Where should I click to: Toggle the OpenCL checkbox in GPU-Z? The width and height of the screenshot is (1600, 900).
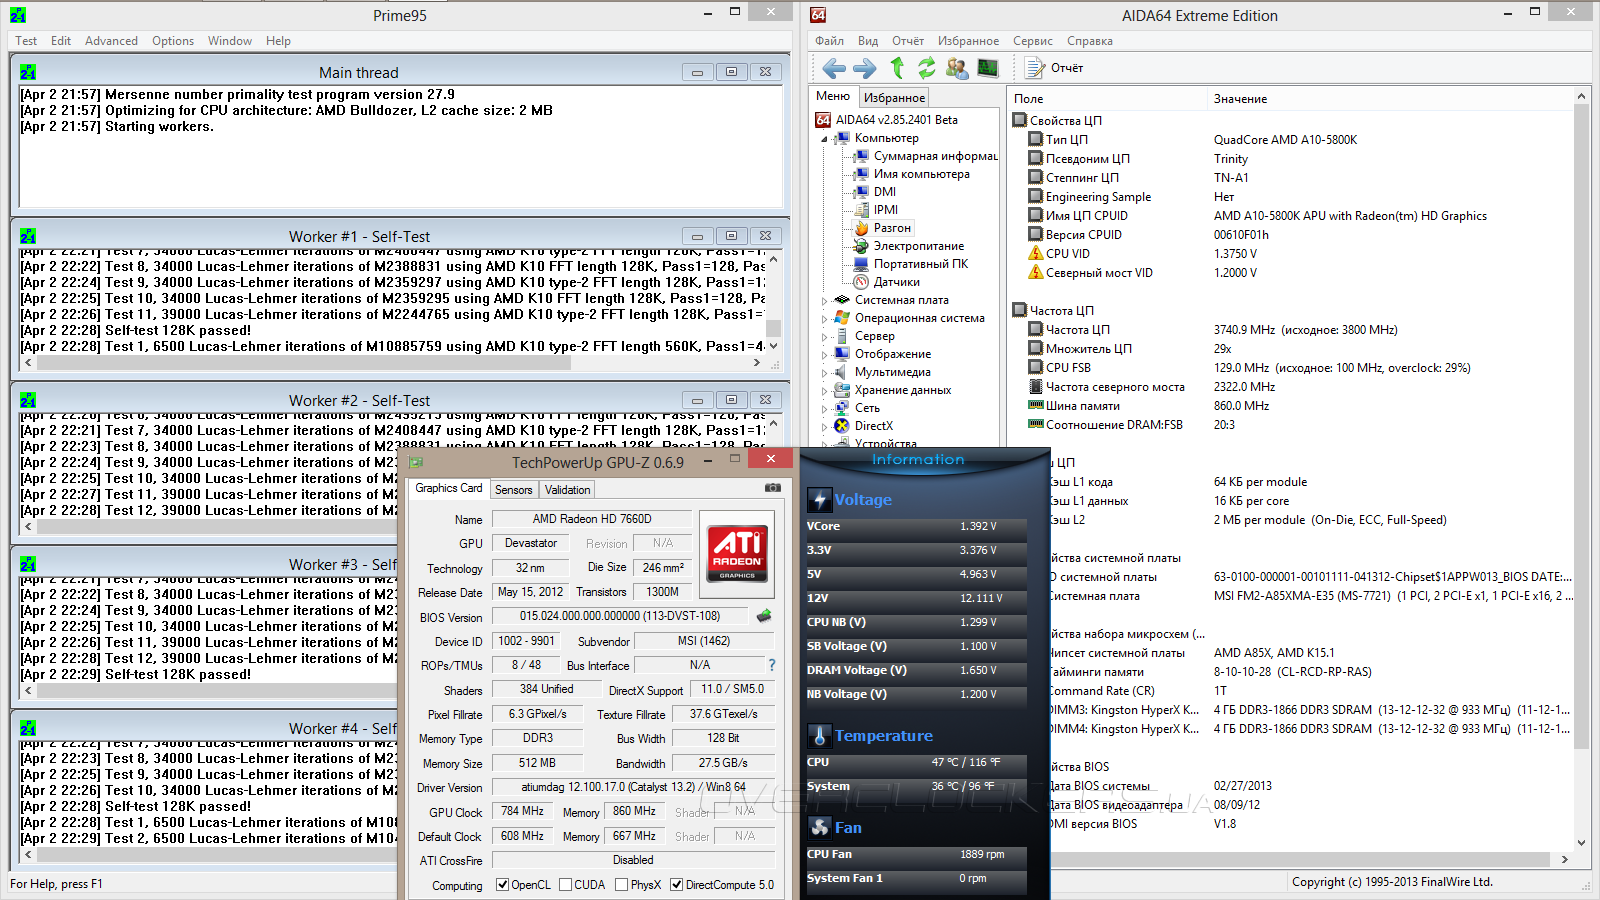pyautogui.click(x=503, y=885)
